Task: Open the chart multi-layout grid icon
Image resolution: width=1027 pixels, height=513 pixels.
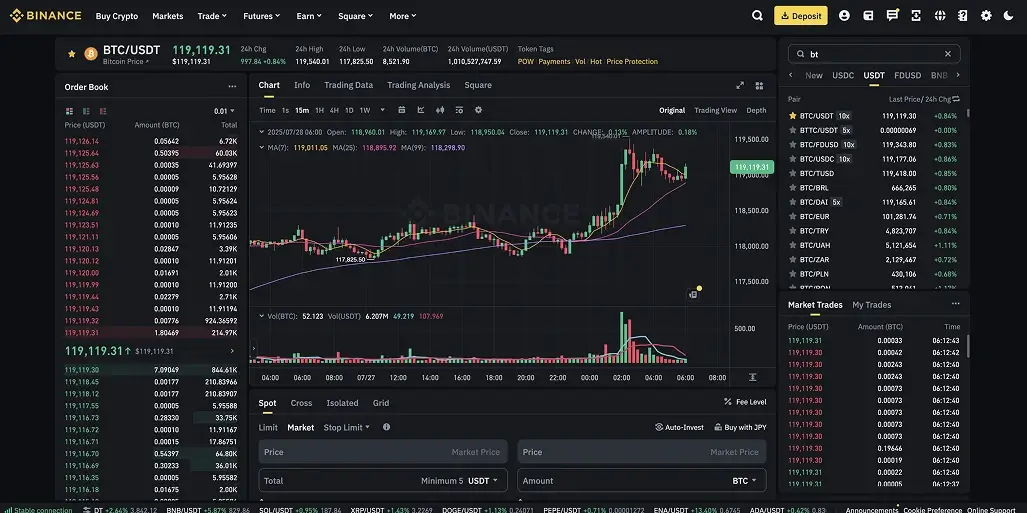Action: 759,85
